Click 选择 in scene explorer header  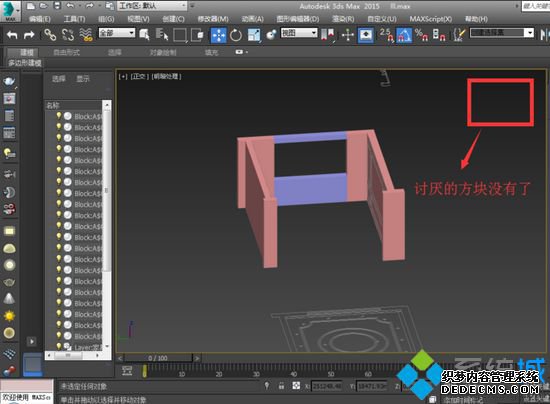(x=59, y=79)
